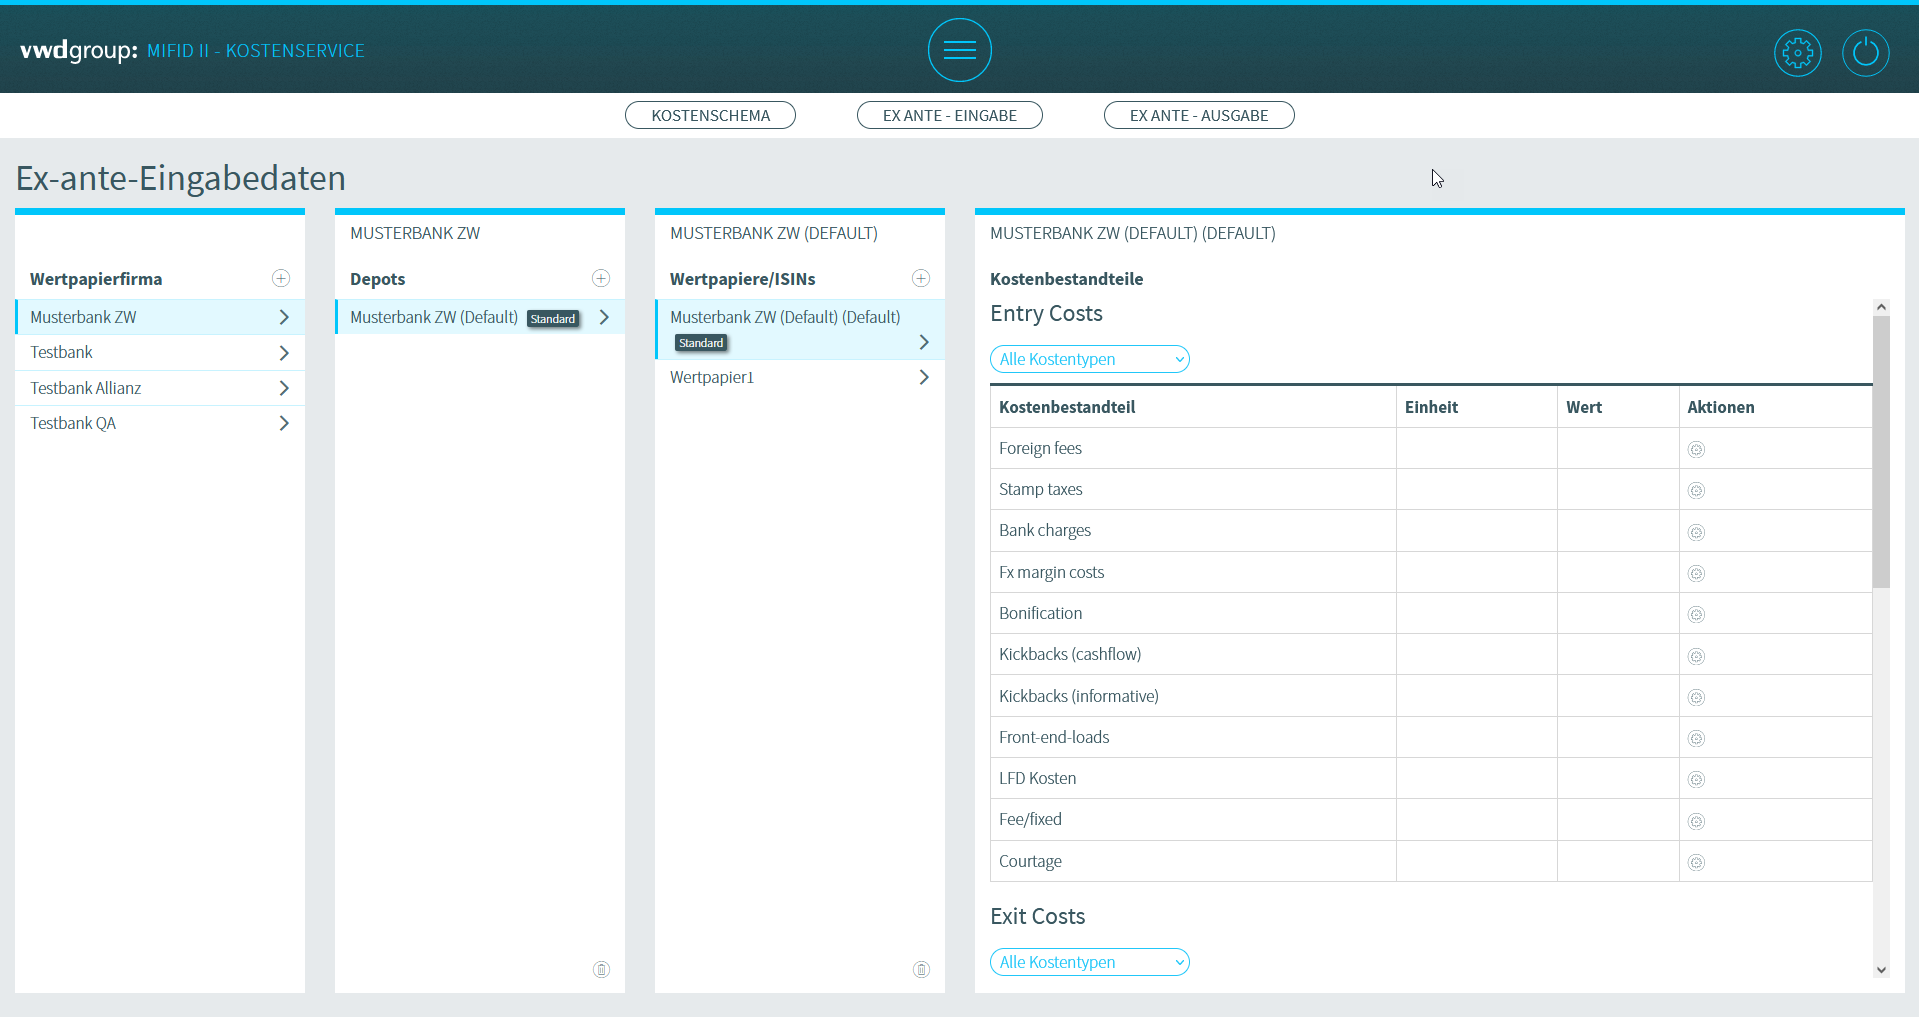Click scrollbar down arrow in cost panel
The width and height of the screenshot is (1919, 1017).
[1881, 969]
